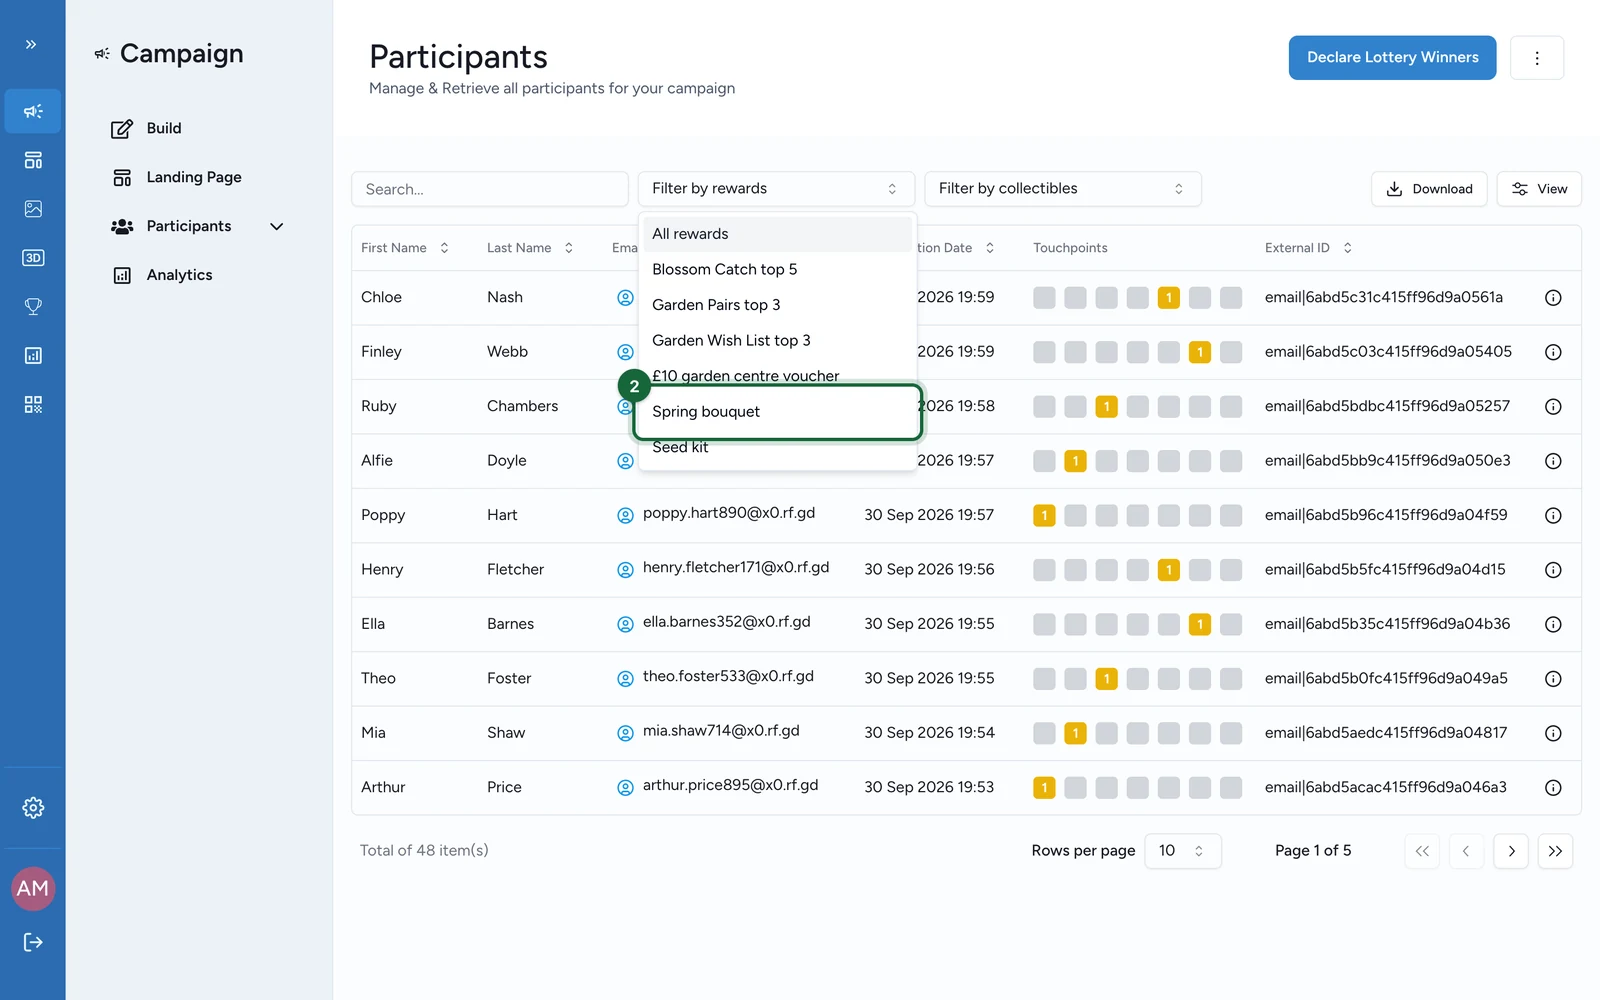Open the more options kebab menu
The width and height of the screenshot is (1600, 1000).
tap(1537, 58)
